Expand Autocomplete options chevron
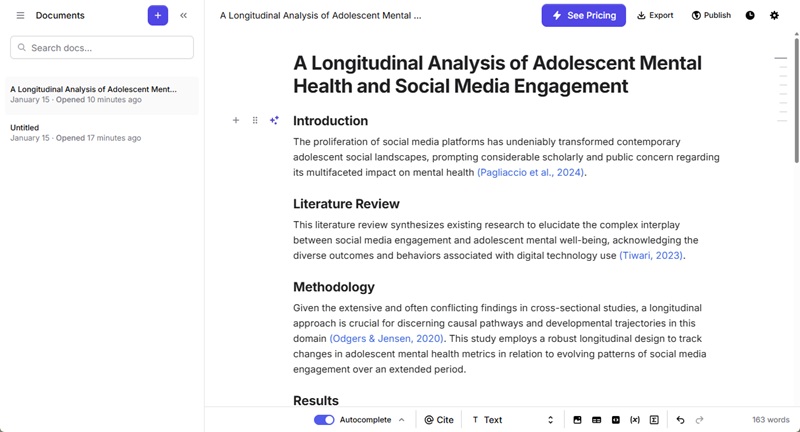 402,420
